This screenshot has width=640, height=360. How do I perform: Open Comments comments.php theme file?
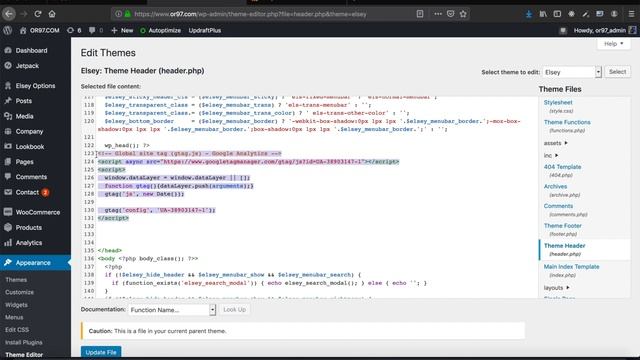coord(558,206)
